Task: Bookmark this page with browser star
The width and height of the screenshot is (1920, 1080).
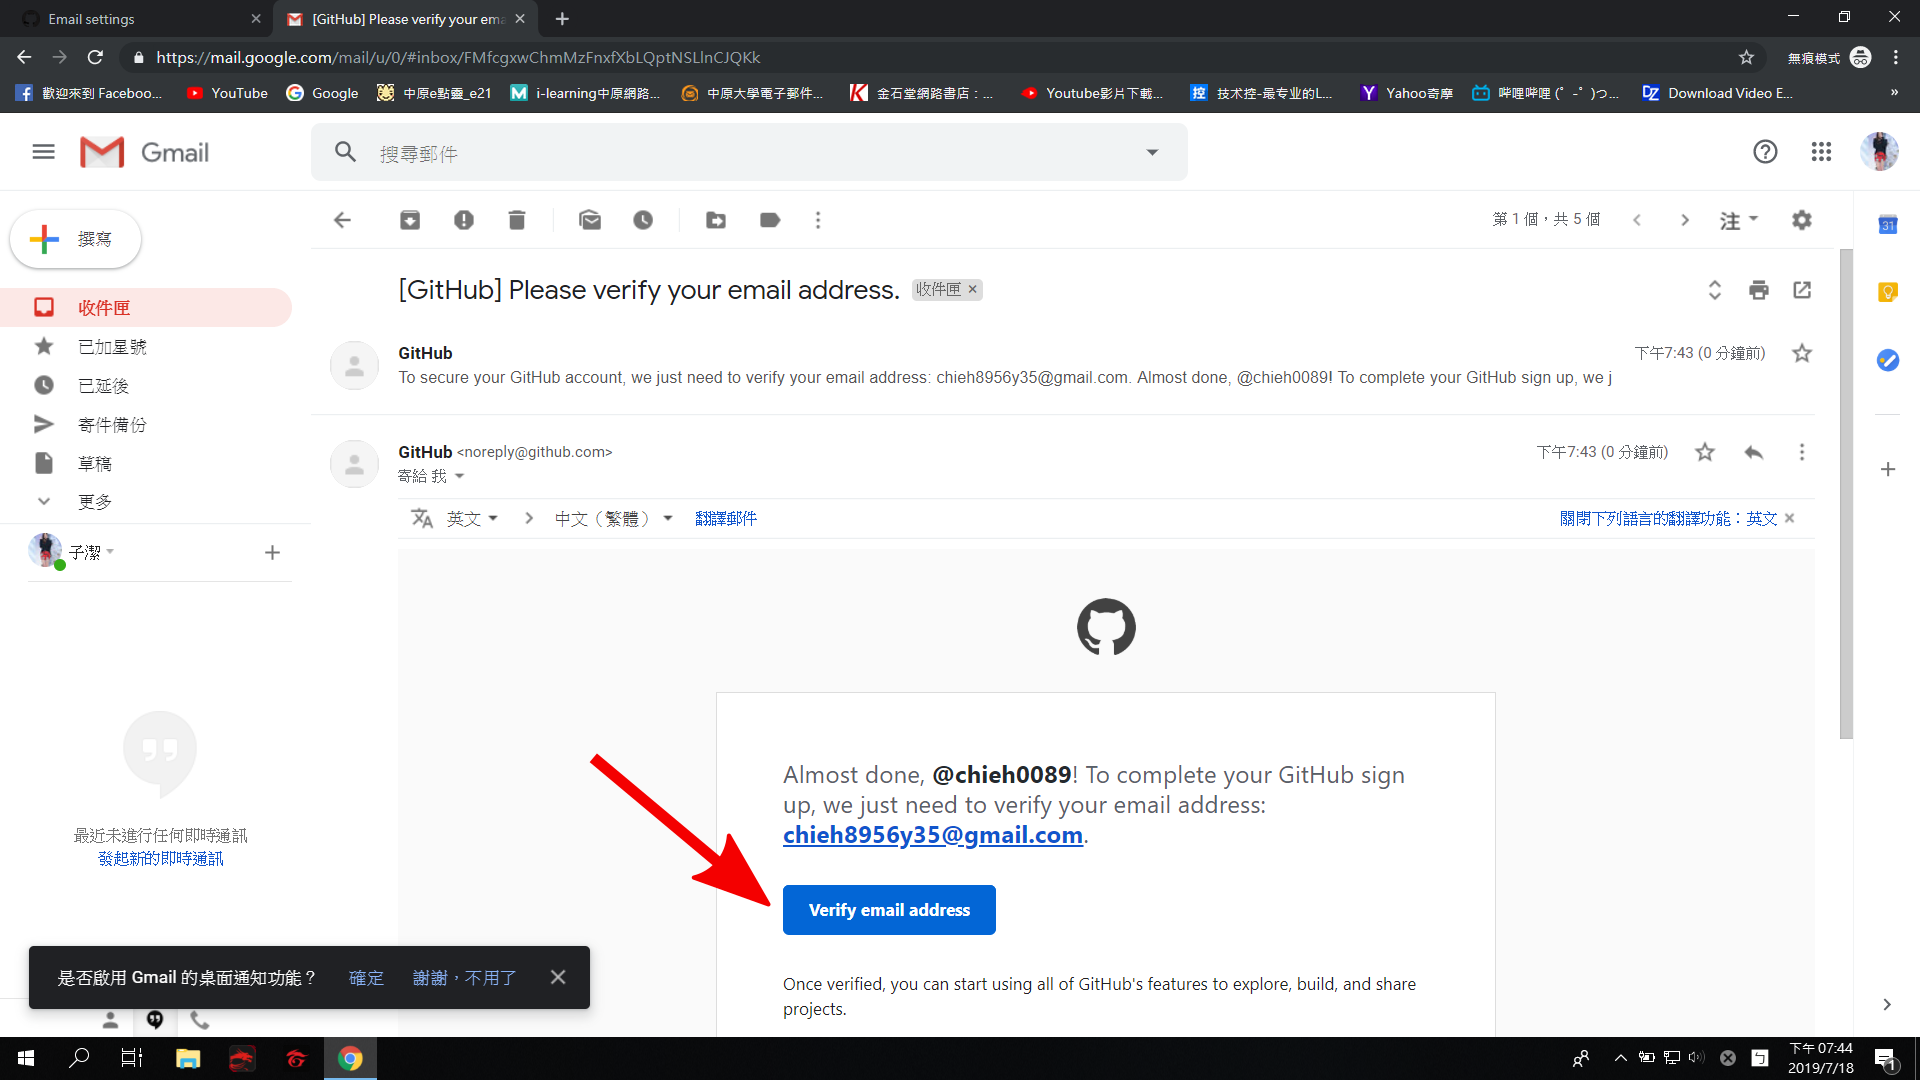Action: pos(1746,57)
